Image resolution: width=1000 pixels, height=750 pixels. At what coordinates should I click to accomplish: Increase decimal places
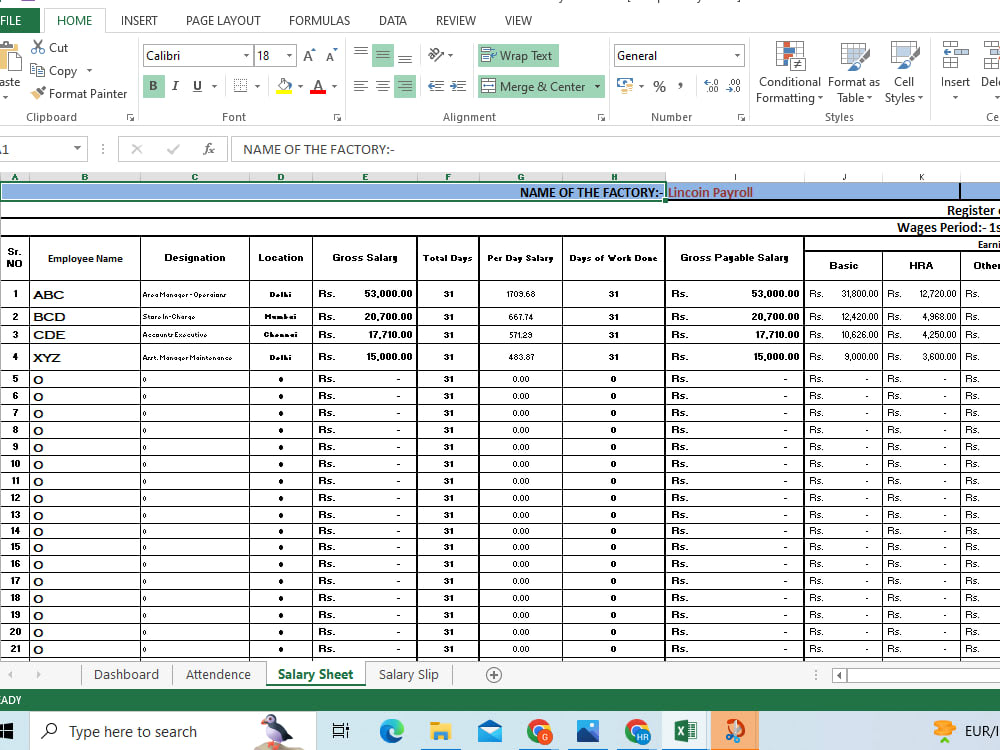[x=711, y=86]
